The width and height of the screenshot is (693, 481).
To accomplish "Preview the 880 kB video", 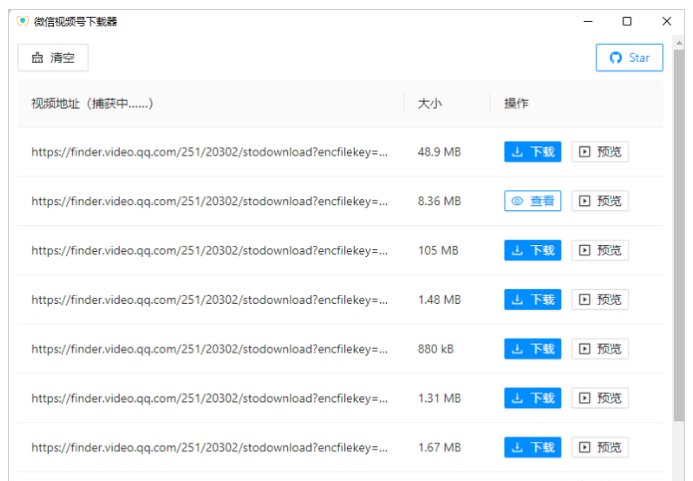I will (x=600, y=349).
